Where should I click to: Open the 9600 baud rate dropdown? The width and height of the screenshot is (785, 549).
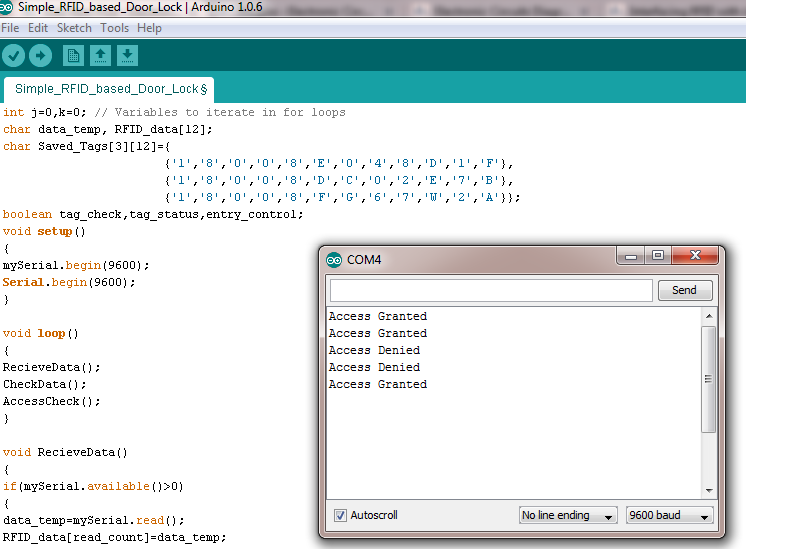tap(669, 515)
